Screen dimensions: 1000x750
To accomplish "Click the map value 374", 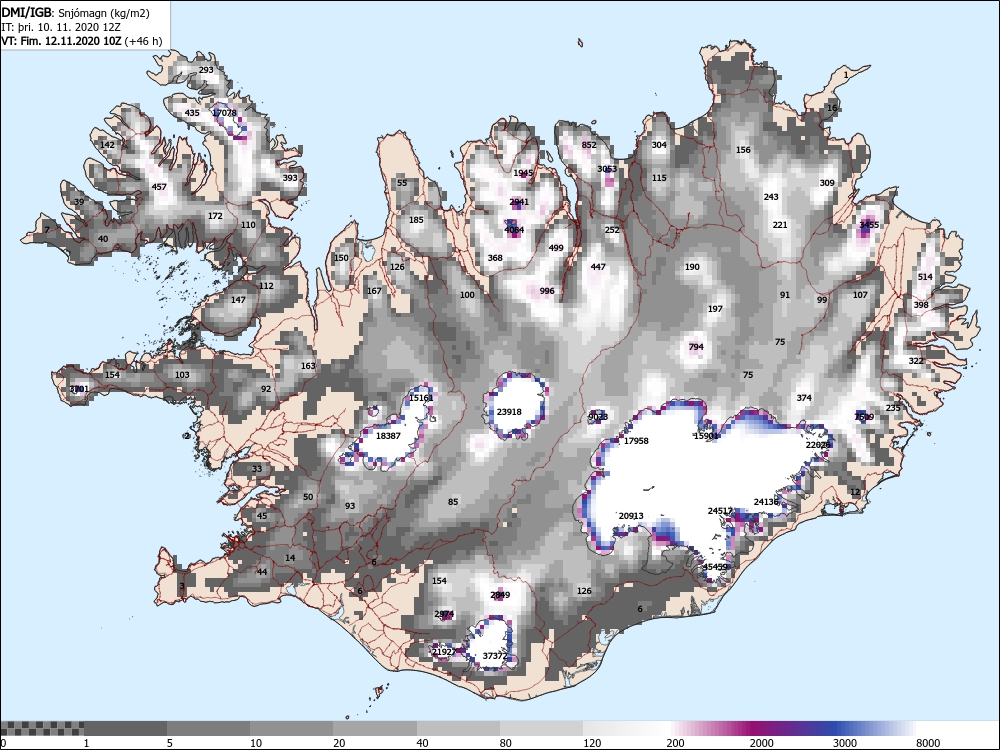I will tap(804, 398).
